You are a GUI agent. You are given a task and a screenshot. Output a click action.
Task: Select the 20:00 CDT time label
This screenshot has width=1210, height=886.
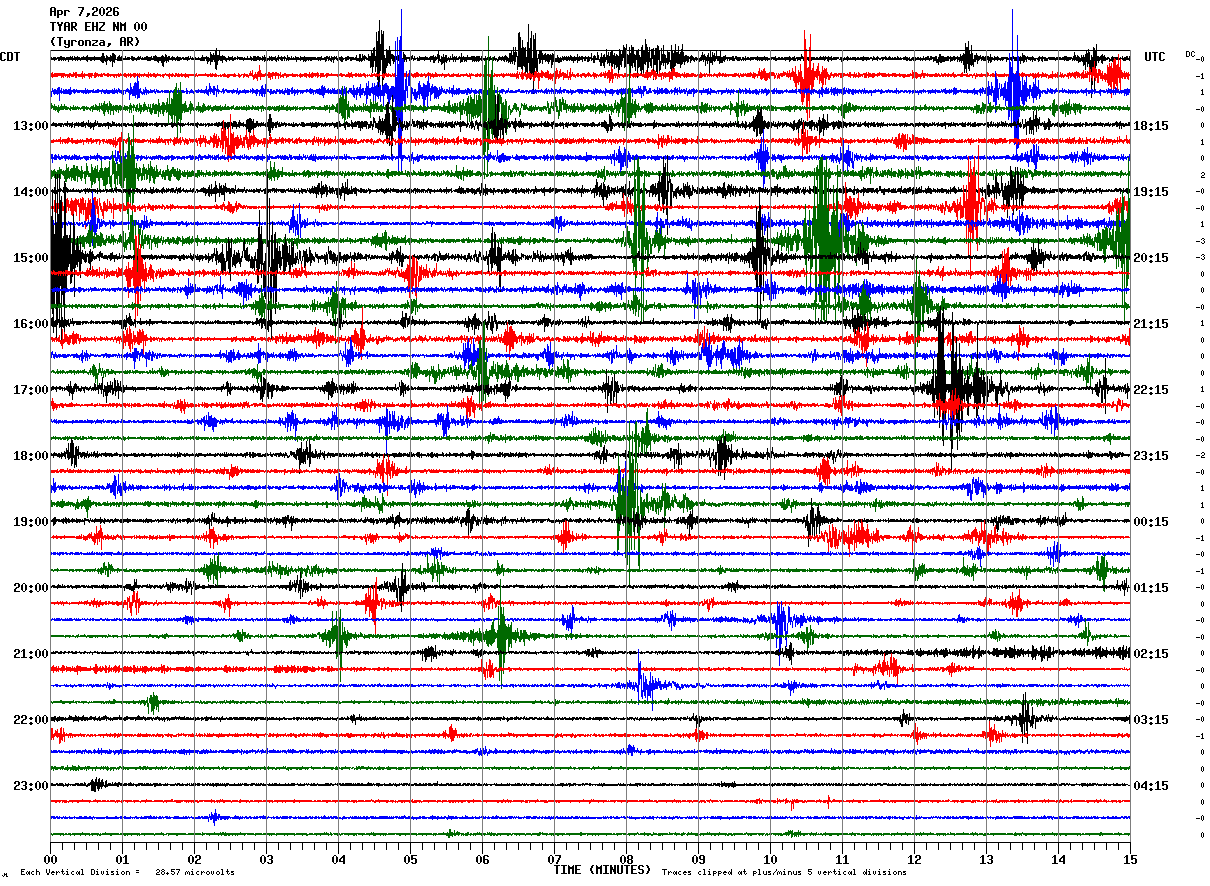pyautogui.click(x=31, y=588)
